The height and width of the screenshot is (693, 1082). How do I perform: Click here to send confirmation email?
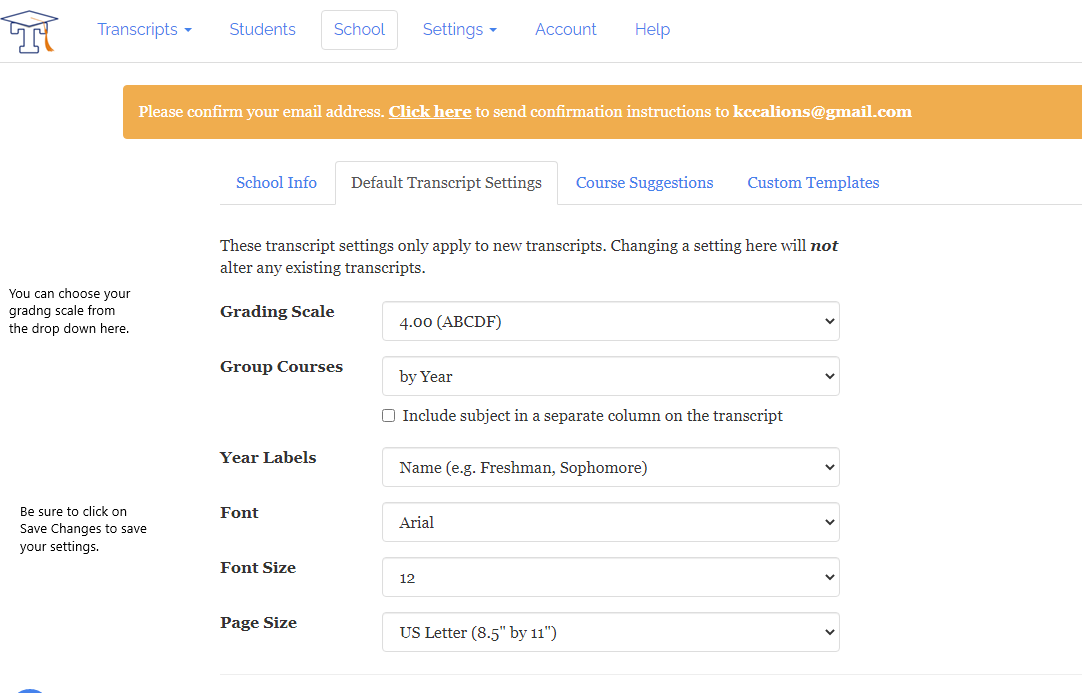pos(429,112)
